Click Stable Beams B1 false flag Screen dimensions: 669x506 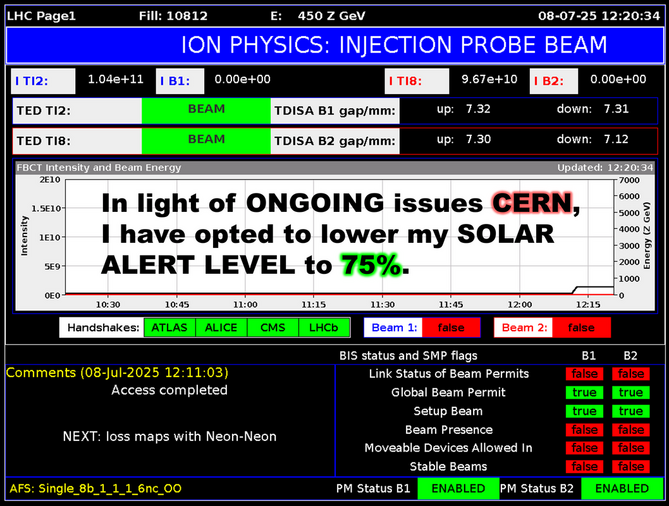[x=585, y=467]
